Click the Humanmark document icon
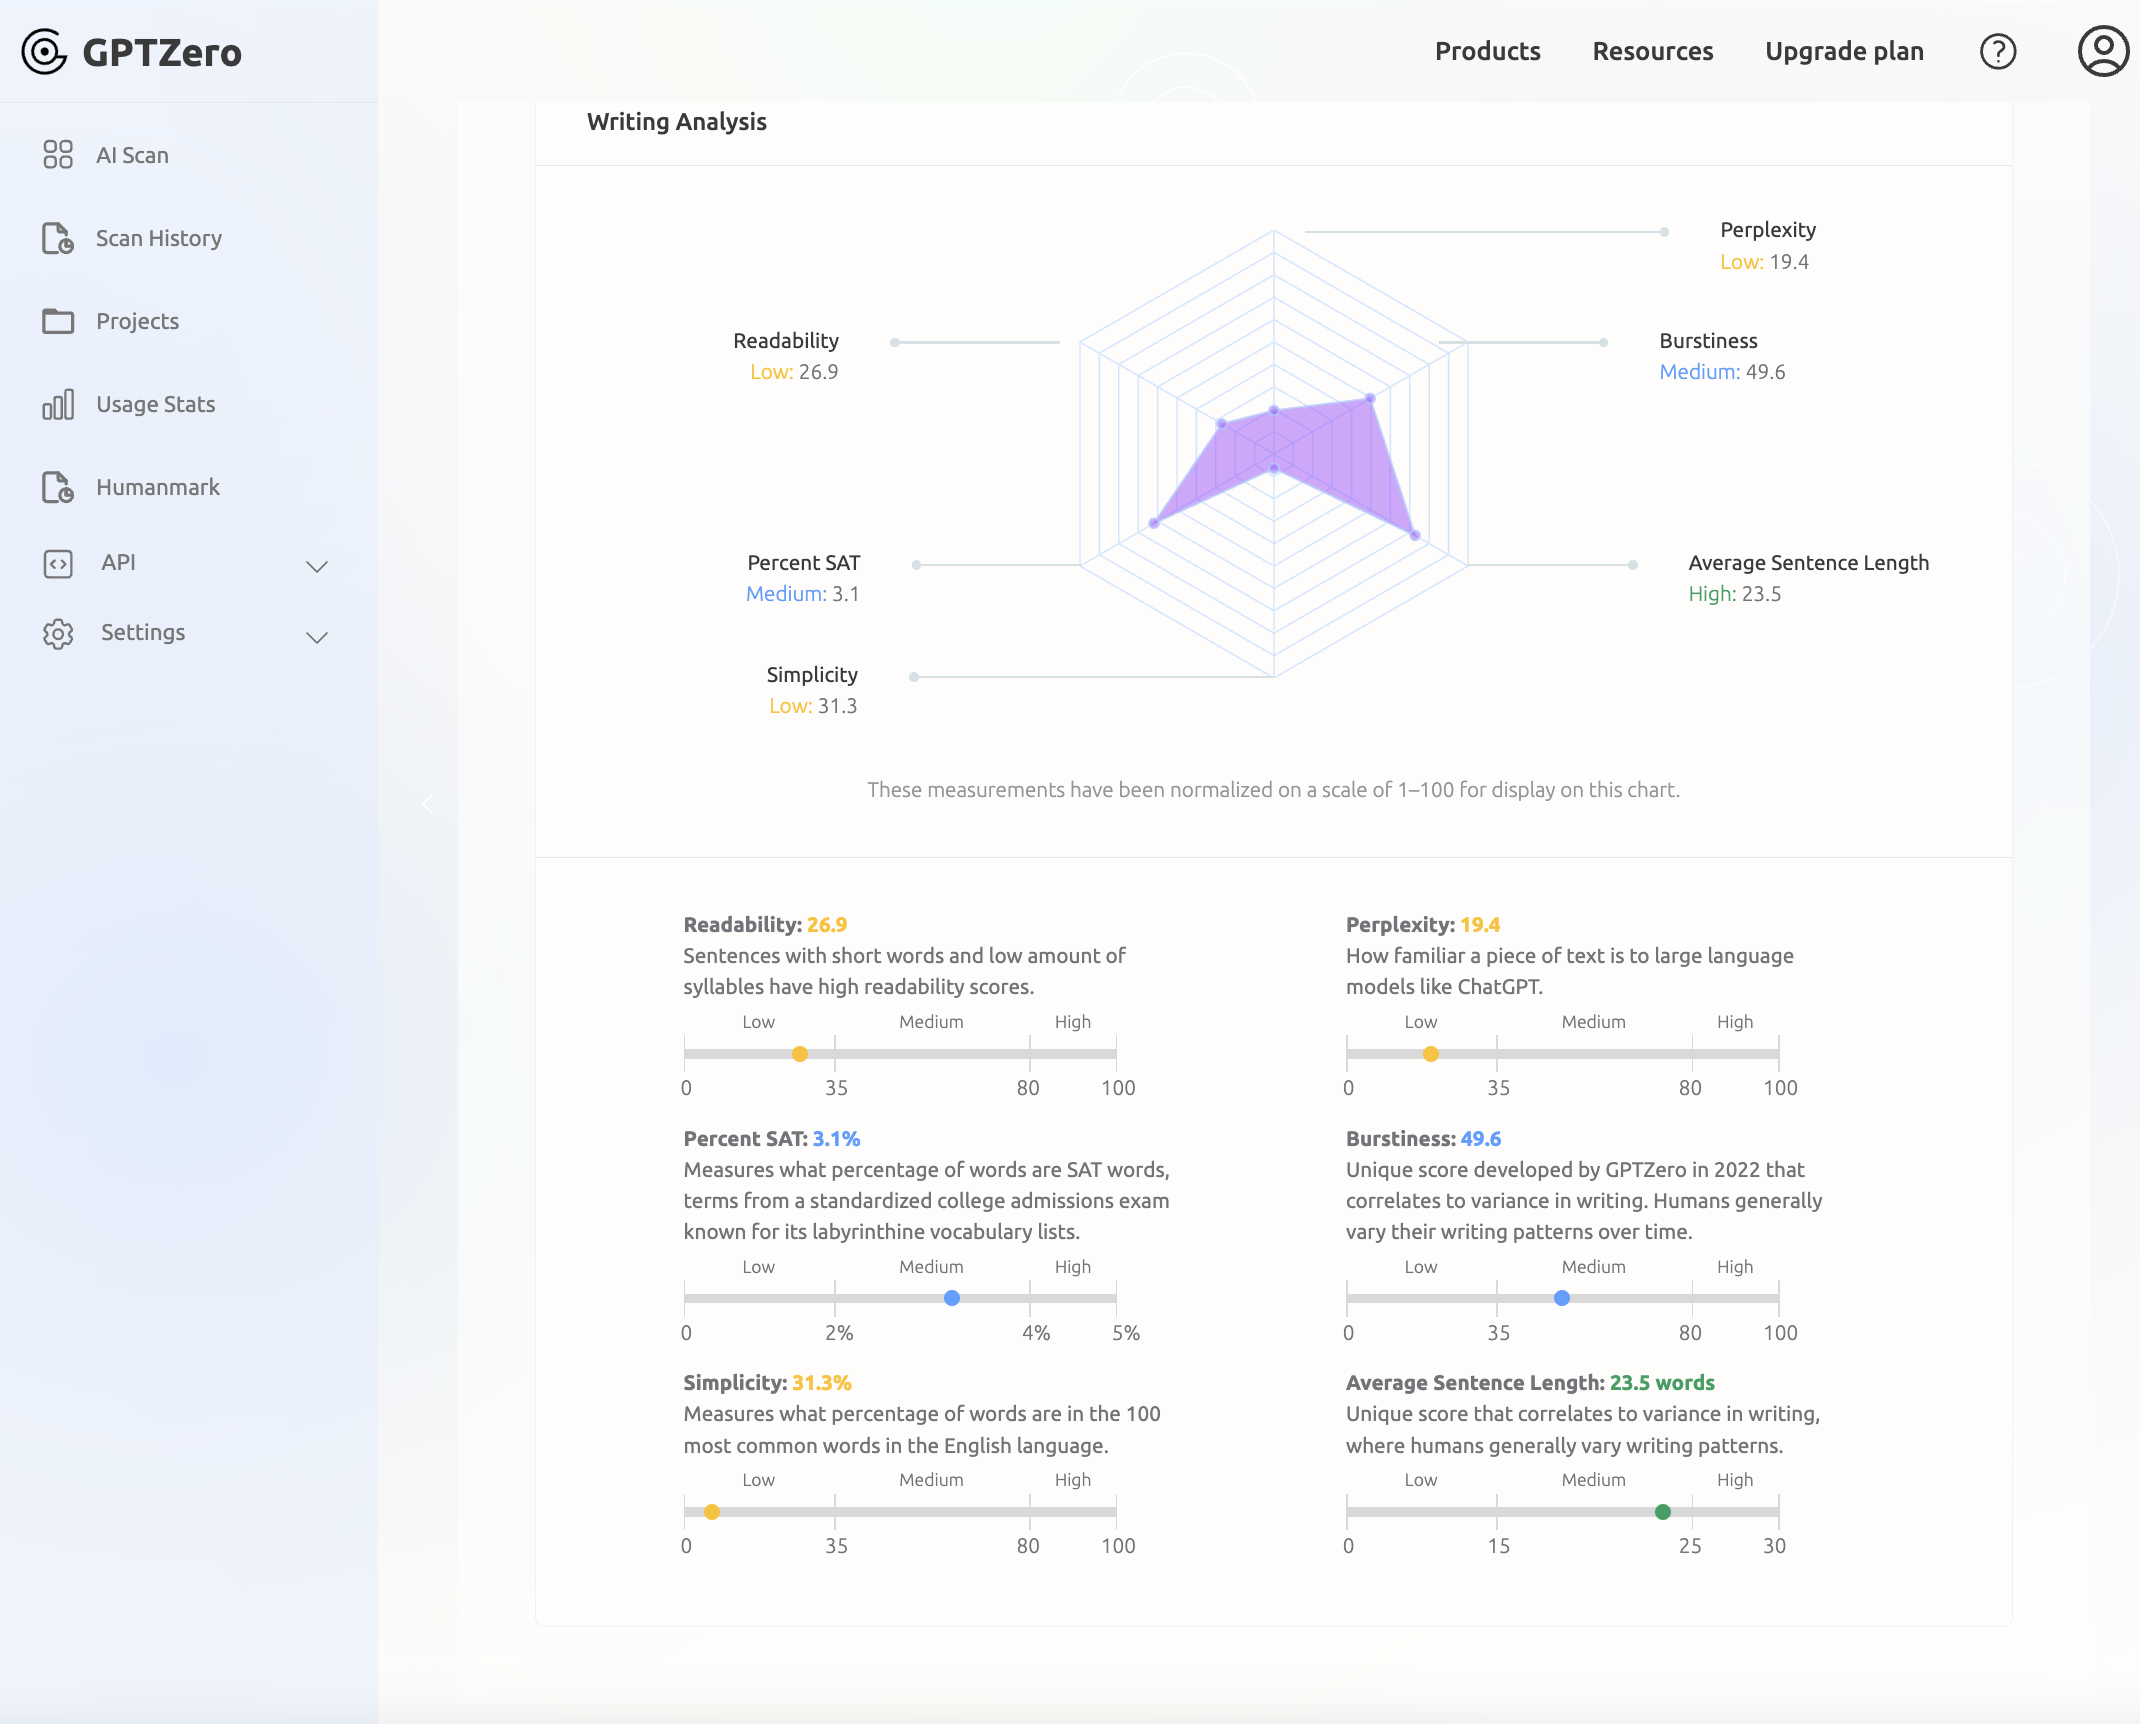2140x1724 pixels. pyautogui.click(x=58, y=487)
